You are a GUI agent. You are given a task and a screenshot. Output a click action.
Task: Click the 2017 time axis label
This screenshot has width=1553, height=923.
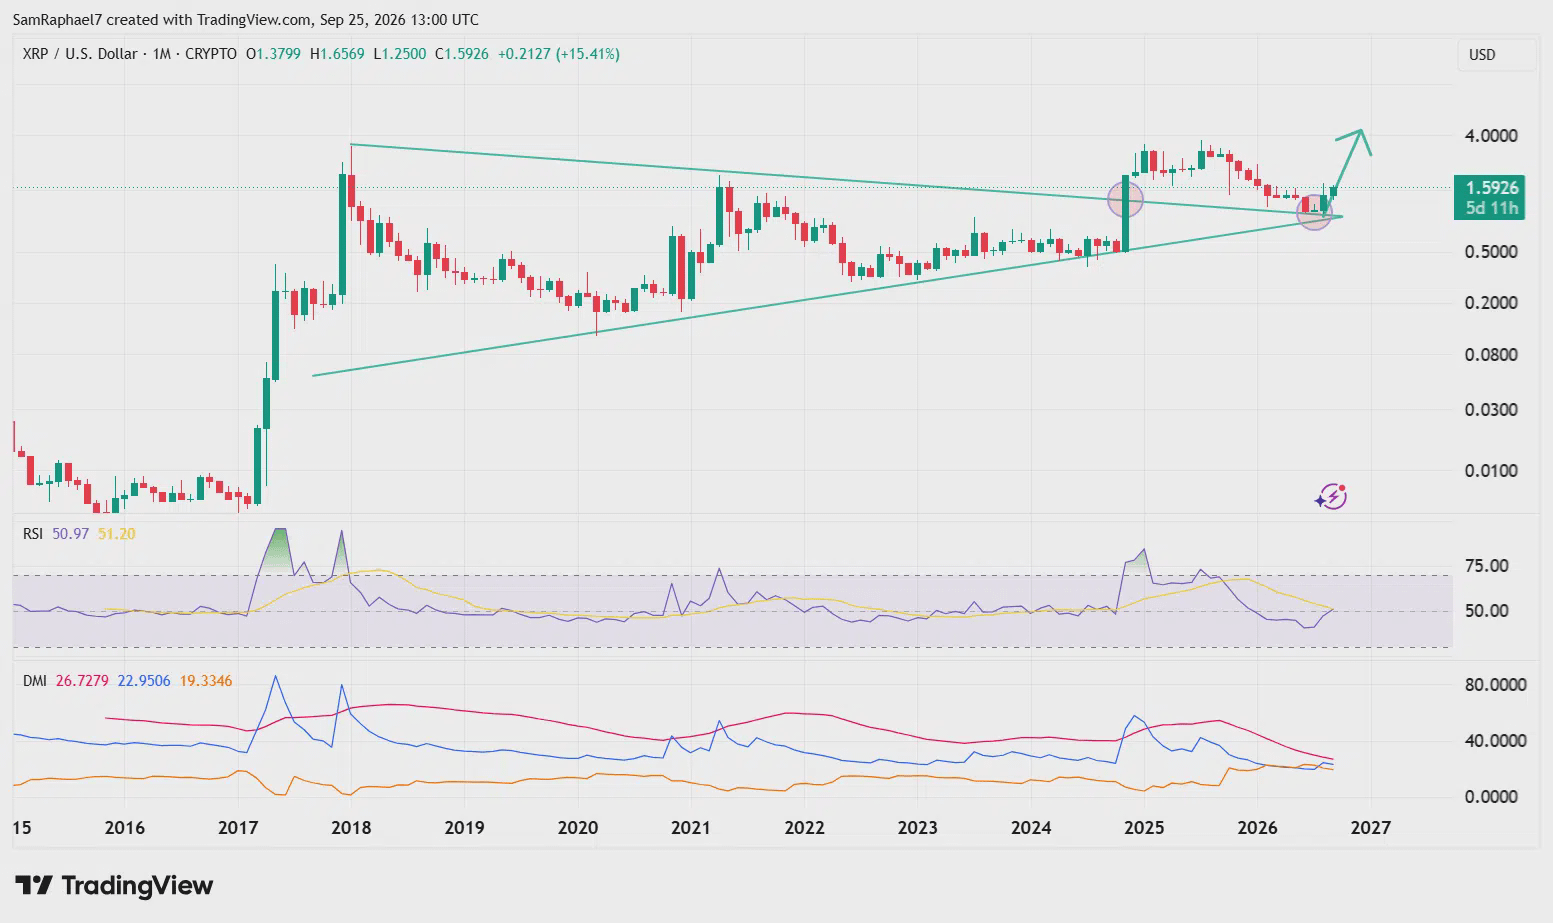click(238, 828)
